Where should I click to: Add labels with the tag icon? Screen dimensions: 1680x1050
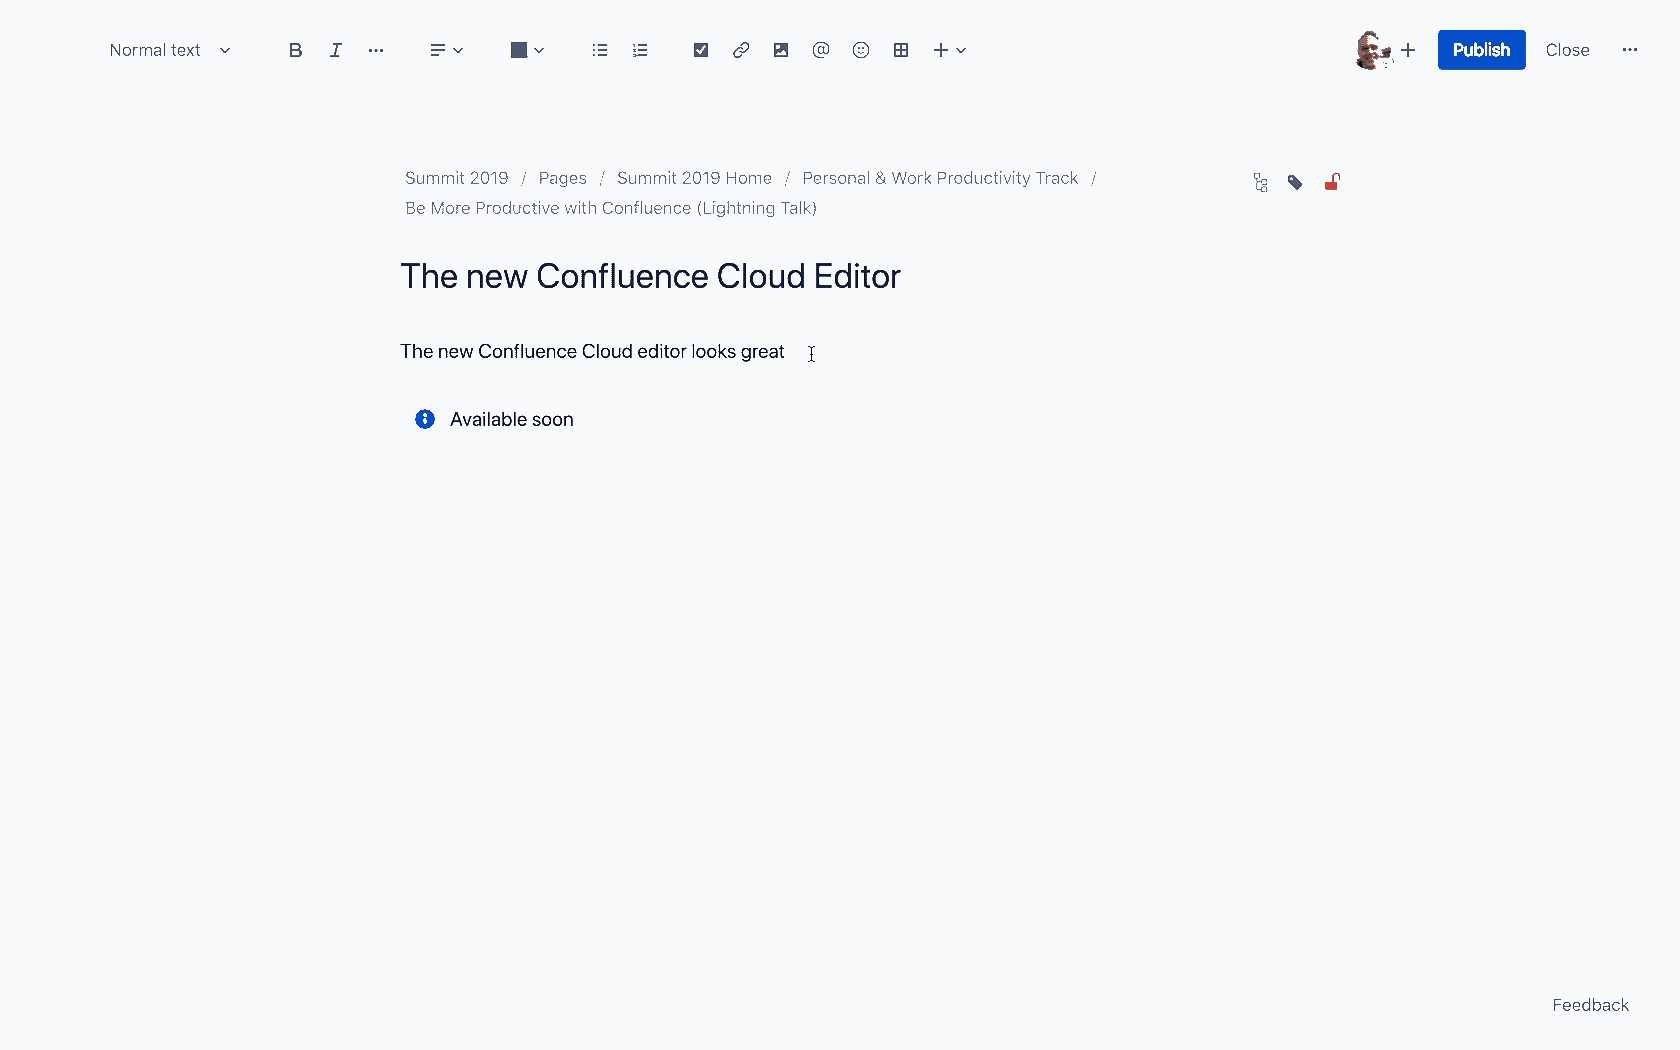(1295, 182)
